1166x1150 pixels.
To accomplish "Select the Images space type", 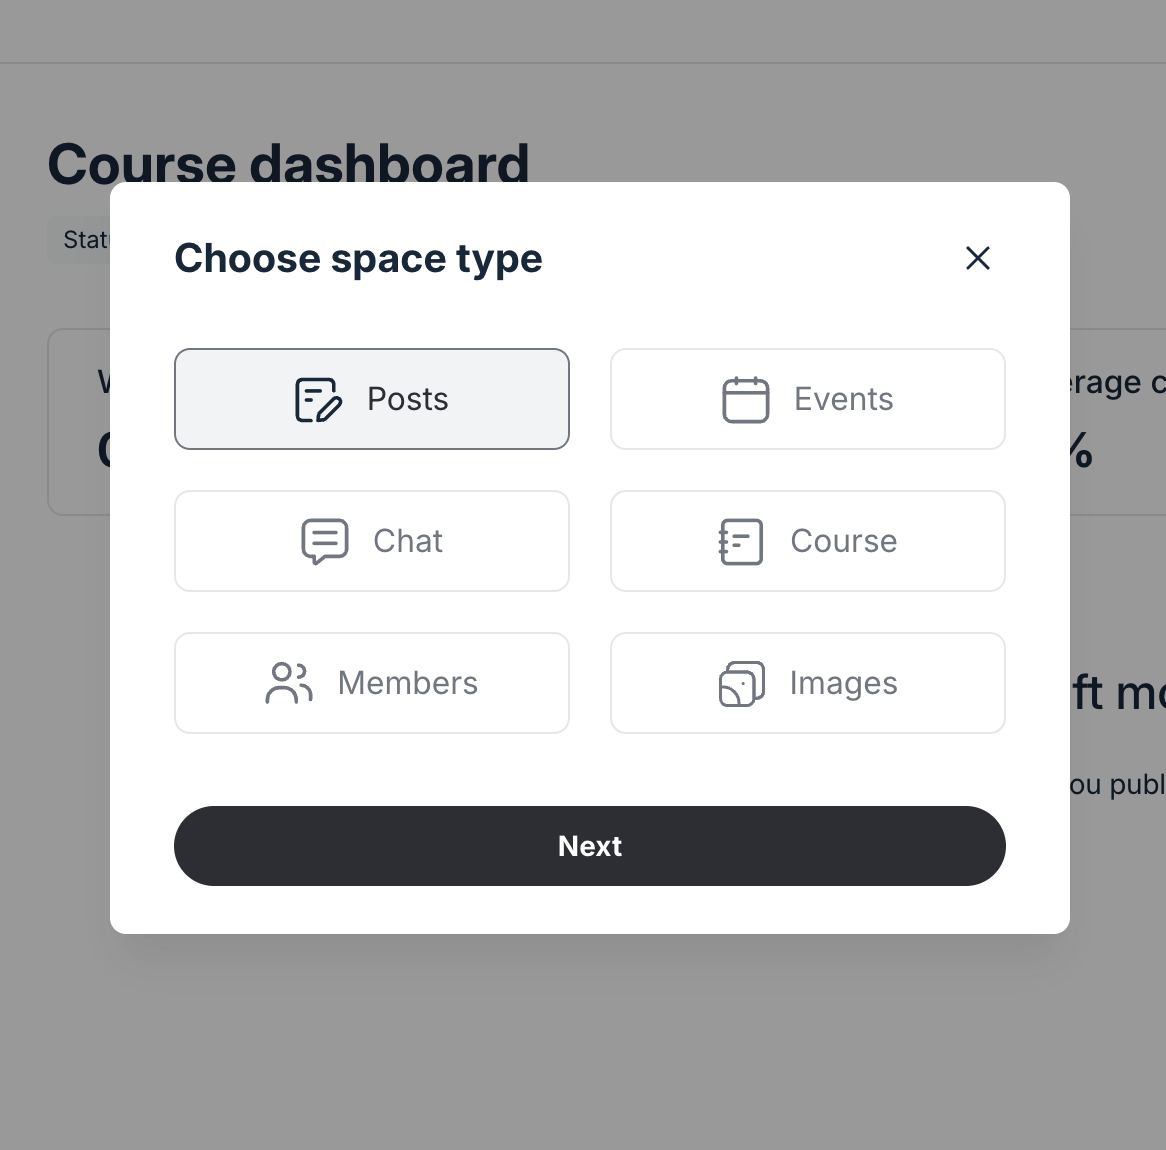I will 807,683.
